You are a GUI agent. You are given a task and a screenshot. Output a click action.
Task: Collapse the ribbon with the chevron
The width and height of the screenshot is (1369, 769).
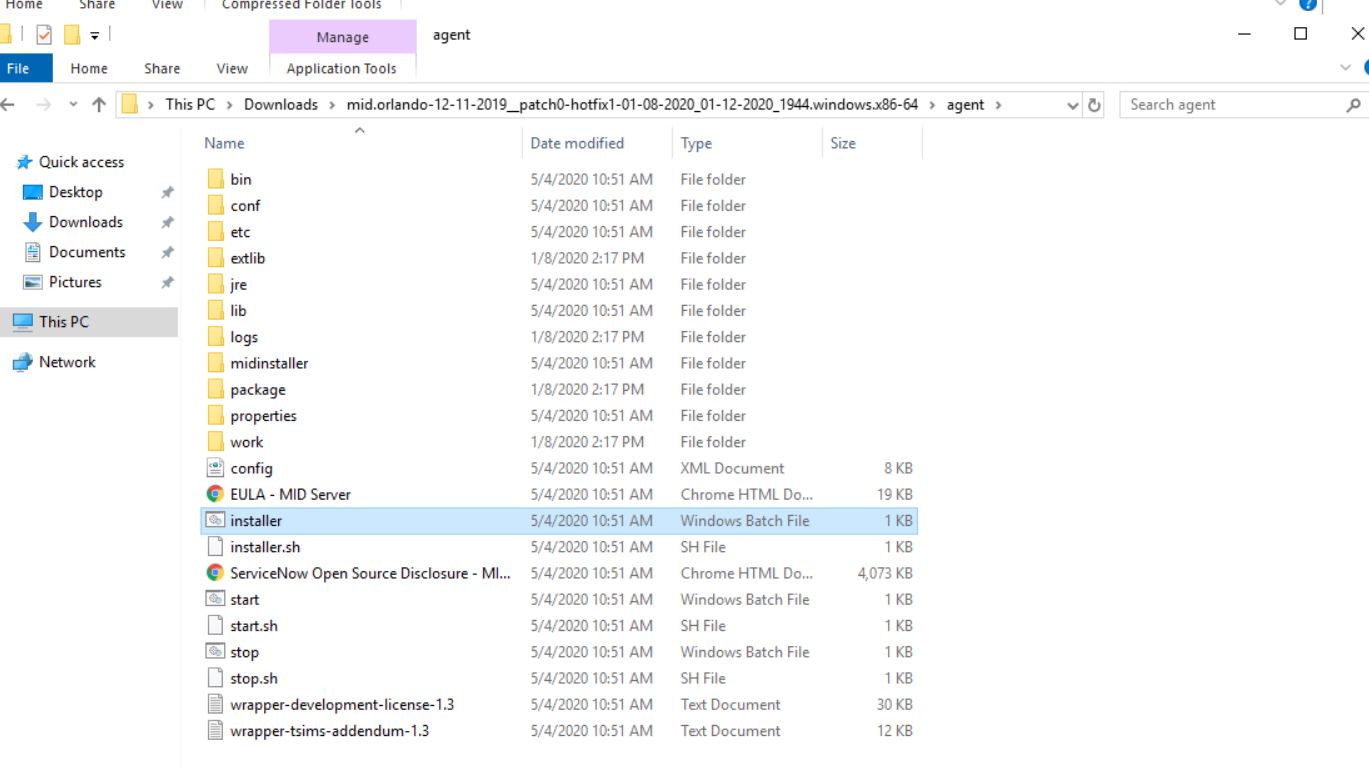tap(1345, 68)
